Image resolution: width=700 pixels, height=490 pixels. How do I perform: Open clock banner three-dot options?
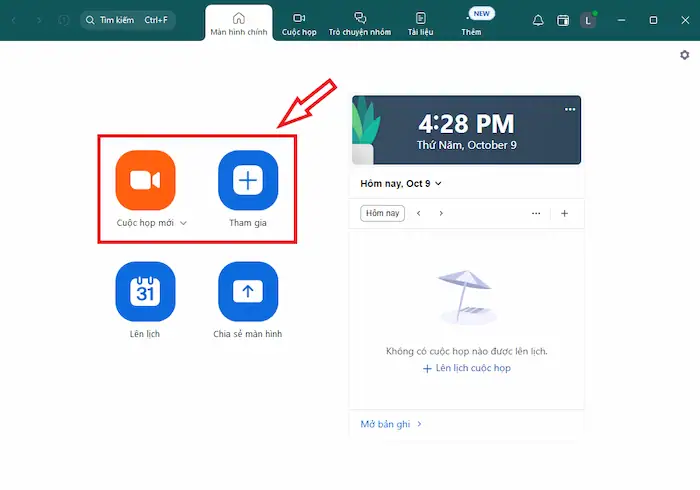point(570,109)
